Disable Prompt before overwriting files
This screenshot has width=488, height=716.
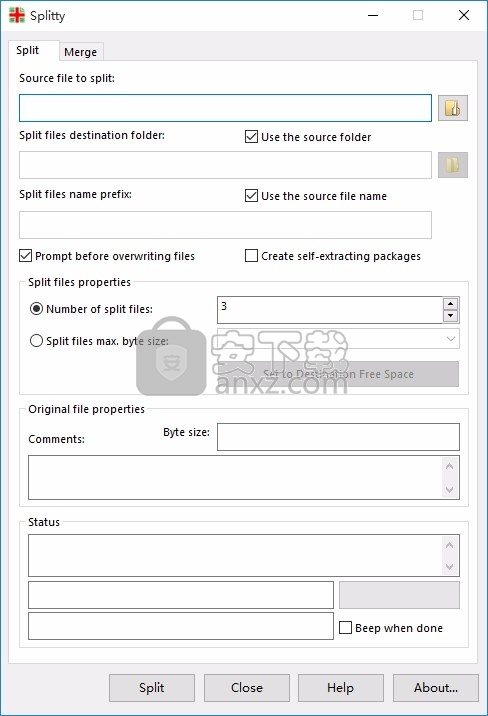click(26, 255)
